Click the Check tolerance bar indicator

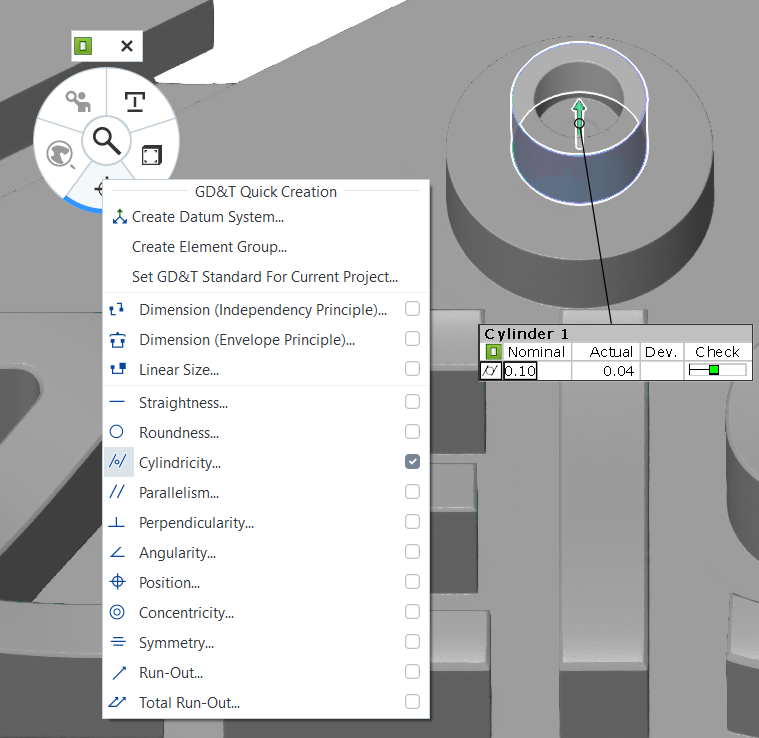717,371
